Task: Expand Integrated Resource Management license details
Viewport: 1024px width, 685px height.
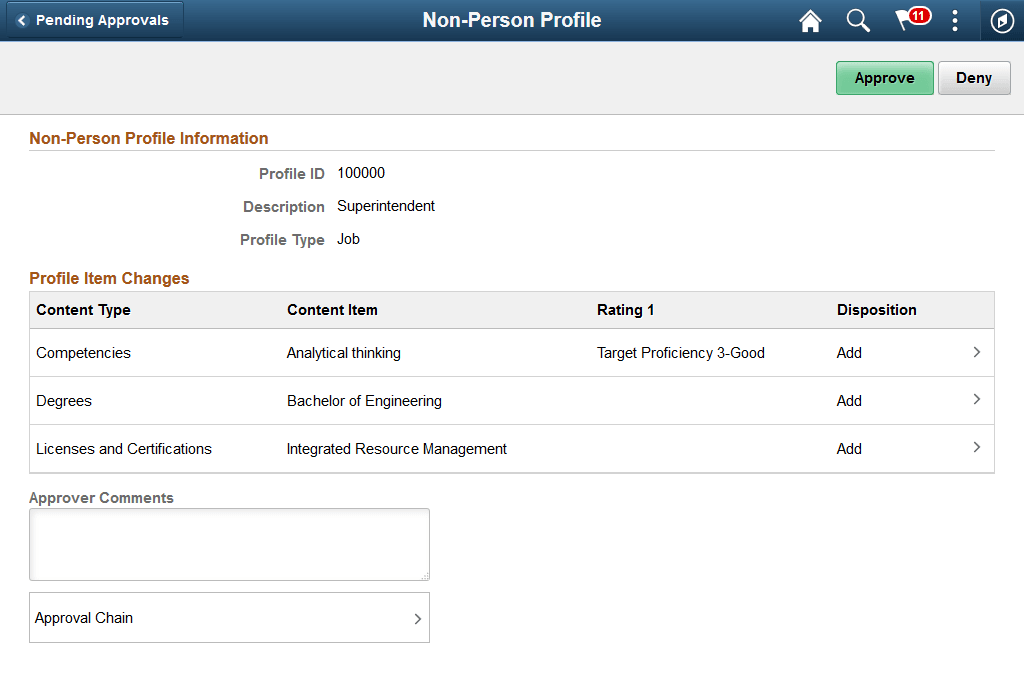Action: (977, 448)
